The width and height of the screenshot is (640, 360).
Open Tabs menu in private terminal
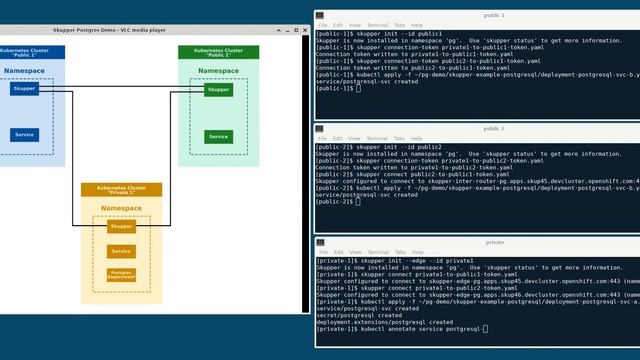400,252
